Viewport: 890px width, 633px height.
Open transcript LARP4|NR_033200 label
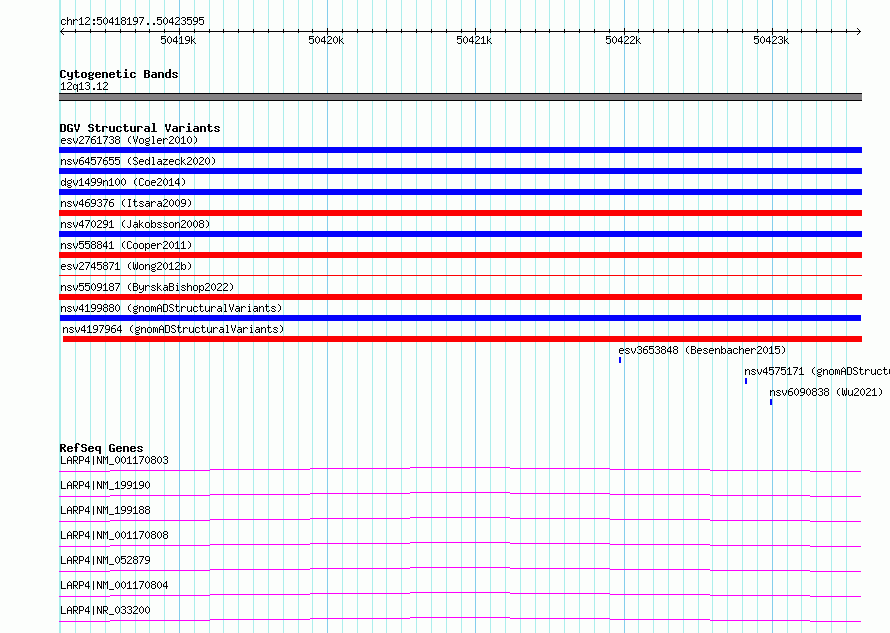[105, 610]
